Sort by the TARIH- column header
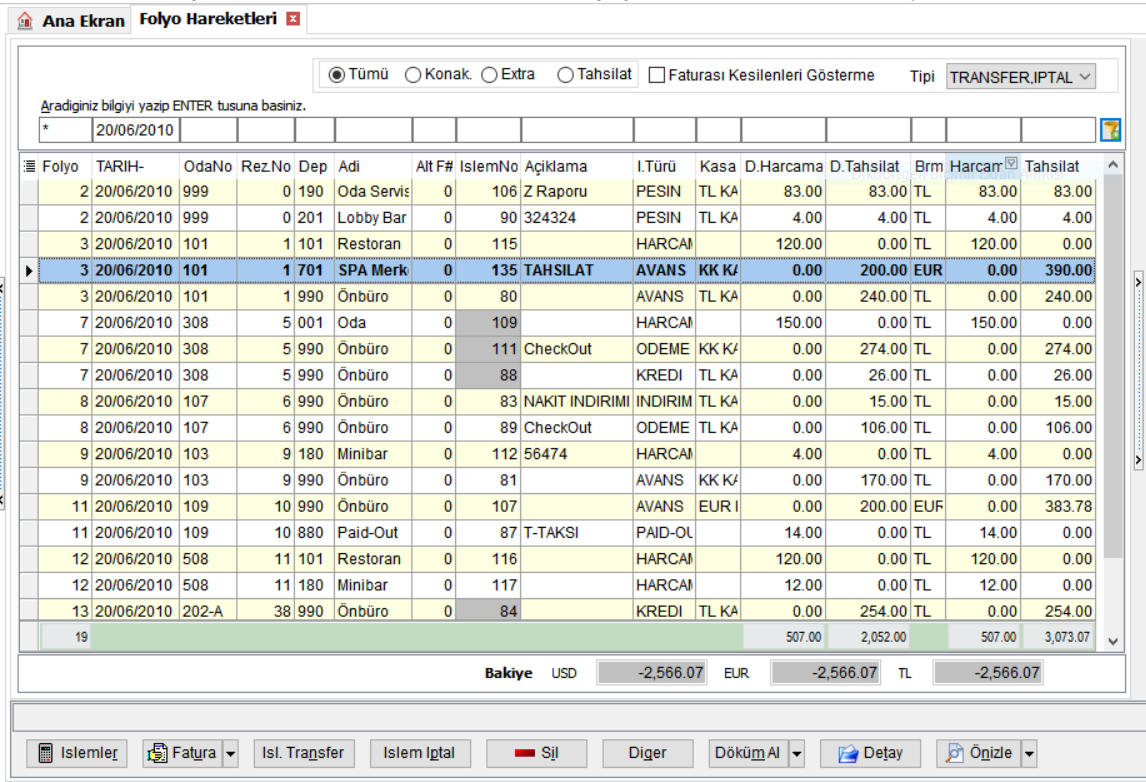The height and width of the screenshot is (782, 1146). click(x=135, y=166)
